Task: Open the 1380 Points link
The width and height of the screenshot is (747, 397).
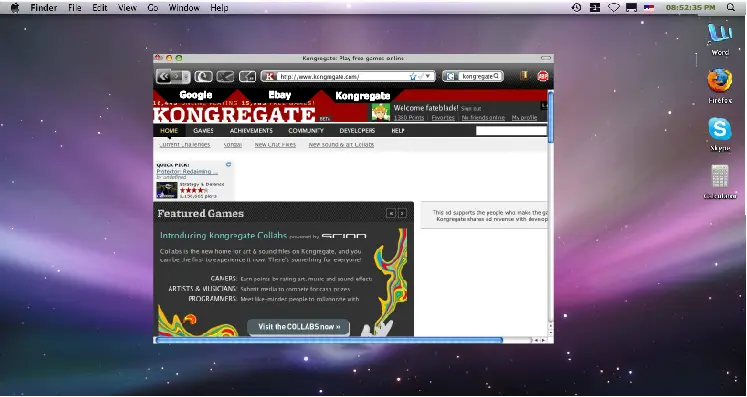Action: pyautogui.click(x=409, y=118)
